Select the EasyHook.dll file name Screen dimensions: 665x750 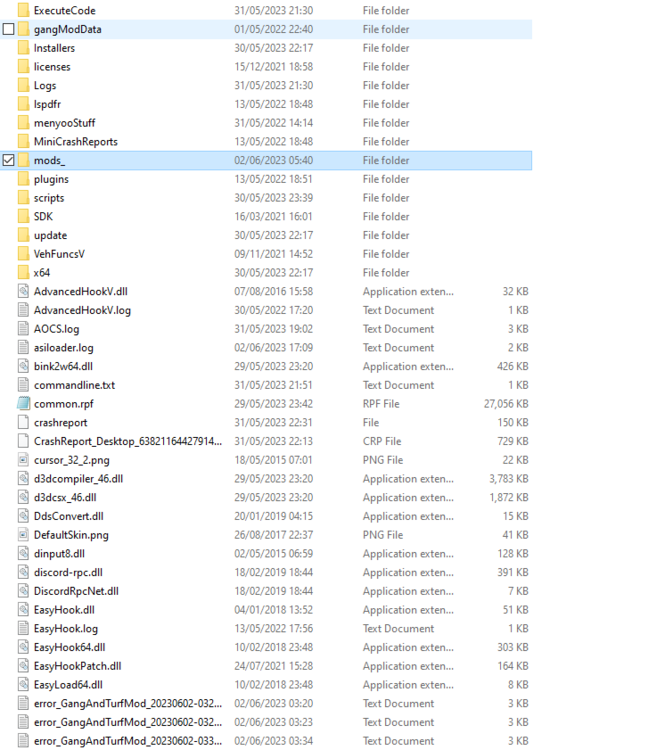coord(64,610)
